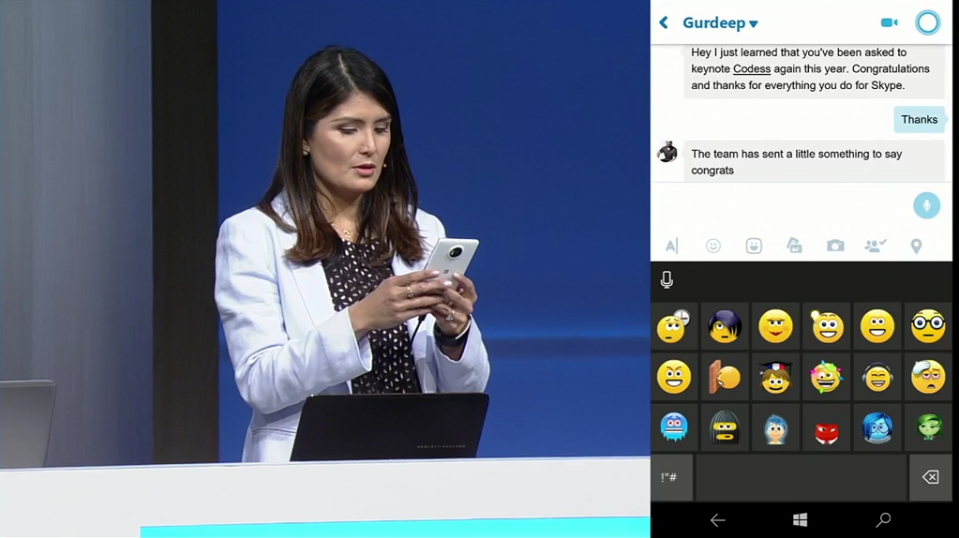
Task: Share a contact via people icon
Action: [875, 246]
